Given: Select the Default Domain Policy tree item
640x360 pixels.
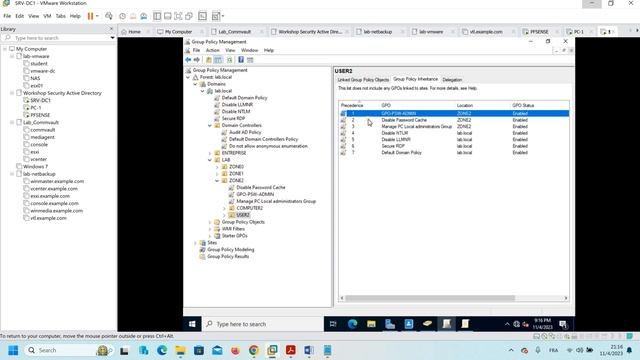Looking at the screenshot, I should click(244, 98).
